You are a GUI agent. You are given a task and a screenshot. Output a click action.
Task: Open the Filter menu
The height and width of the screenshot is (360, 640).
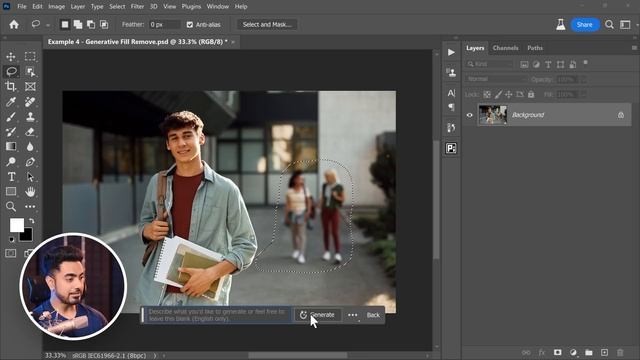(x=137, y=7)
